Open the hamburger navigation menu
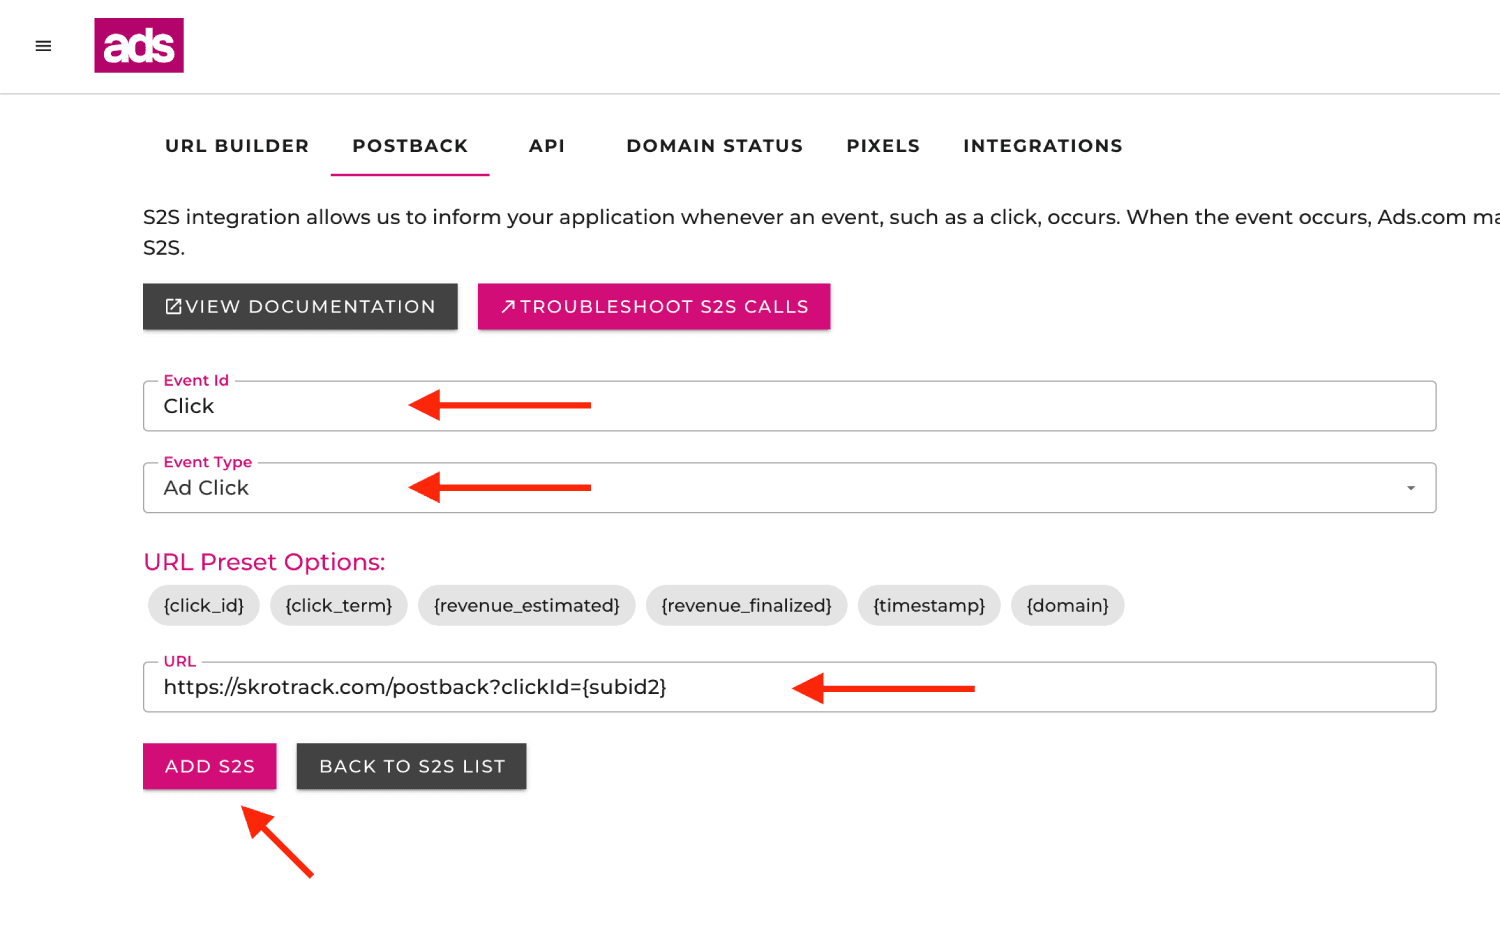This screenshot has height=936, width=1500. [x=43, y=46]
